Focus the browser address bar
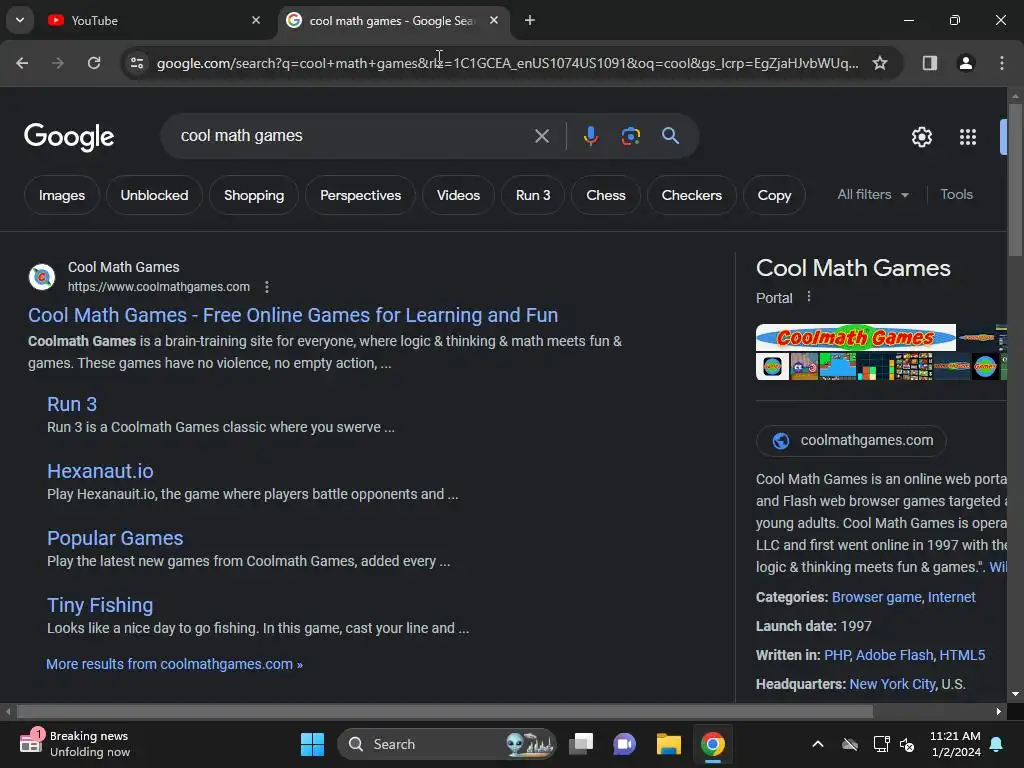 507,63
